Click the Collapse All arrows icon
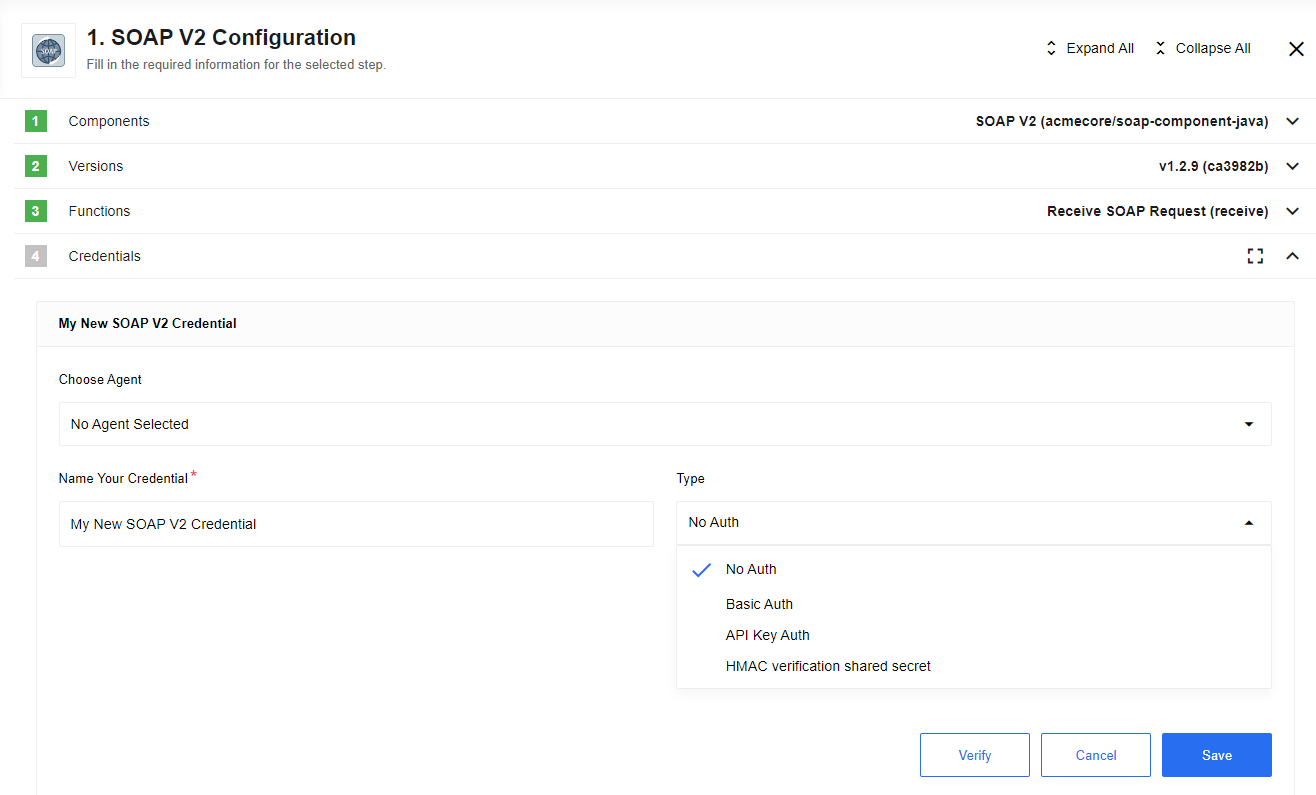1316x795 pixels. [1160, 48]
